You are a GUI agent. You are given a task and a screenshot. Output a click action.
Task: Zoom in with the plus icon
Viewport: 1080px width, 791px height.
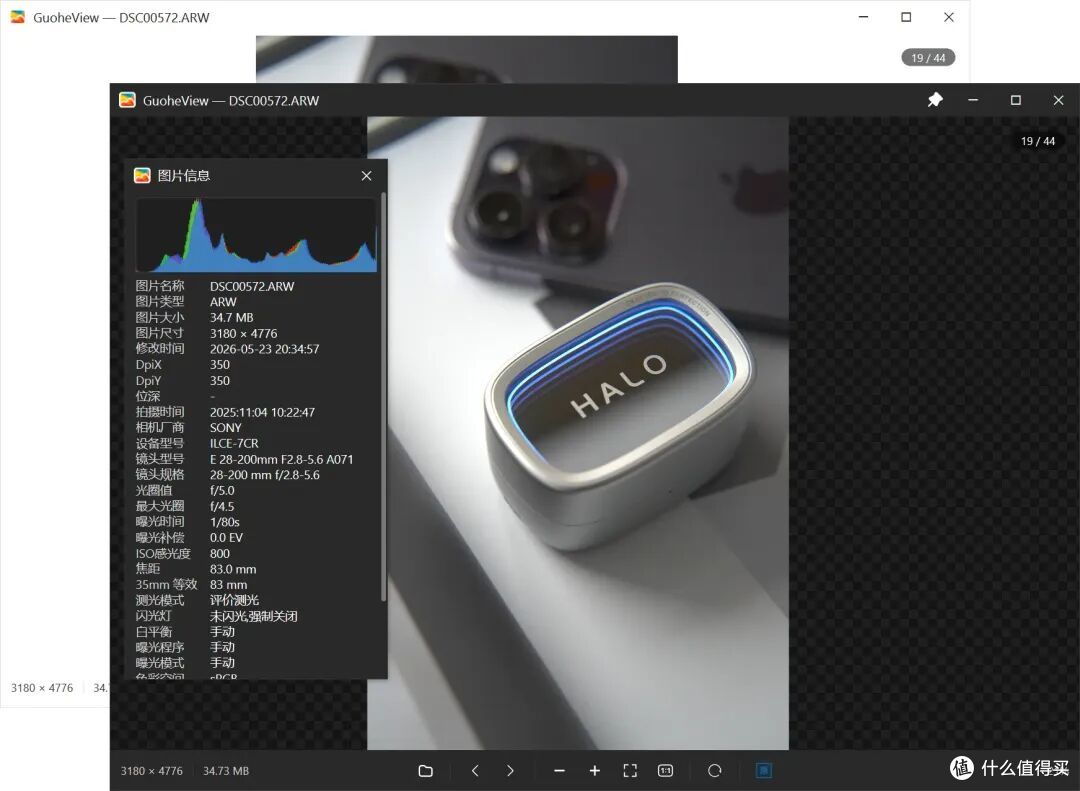tap(595, 770)
